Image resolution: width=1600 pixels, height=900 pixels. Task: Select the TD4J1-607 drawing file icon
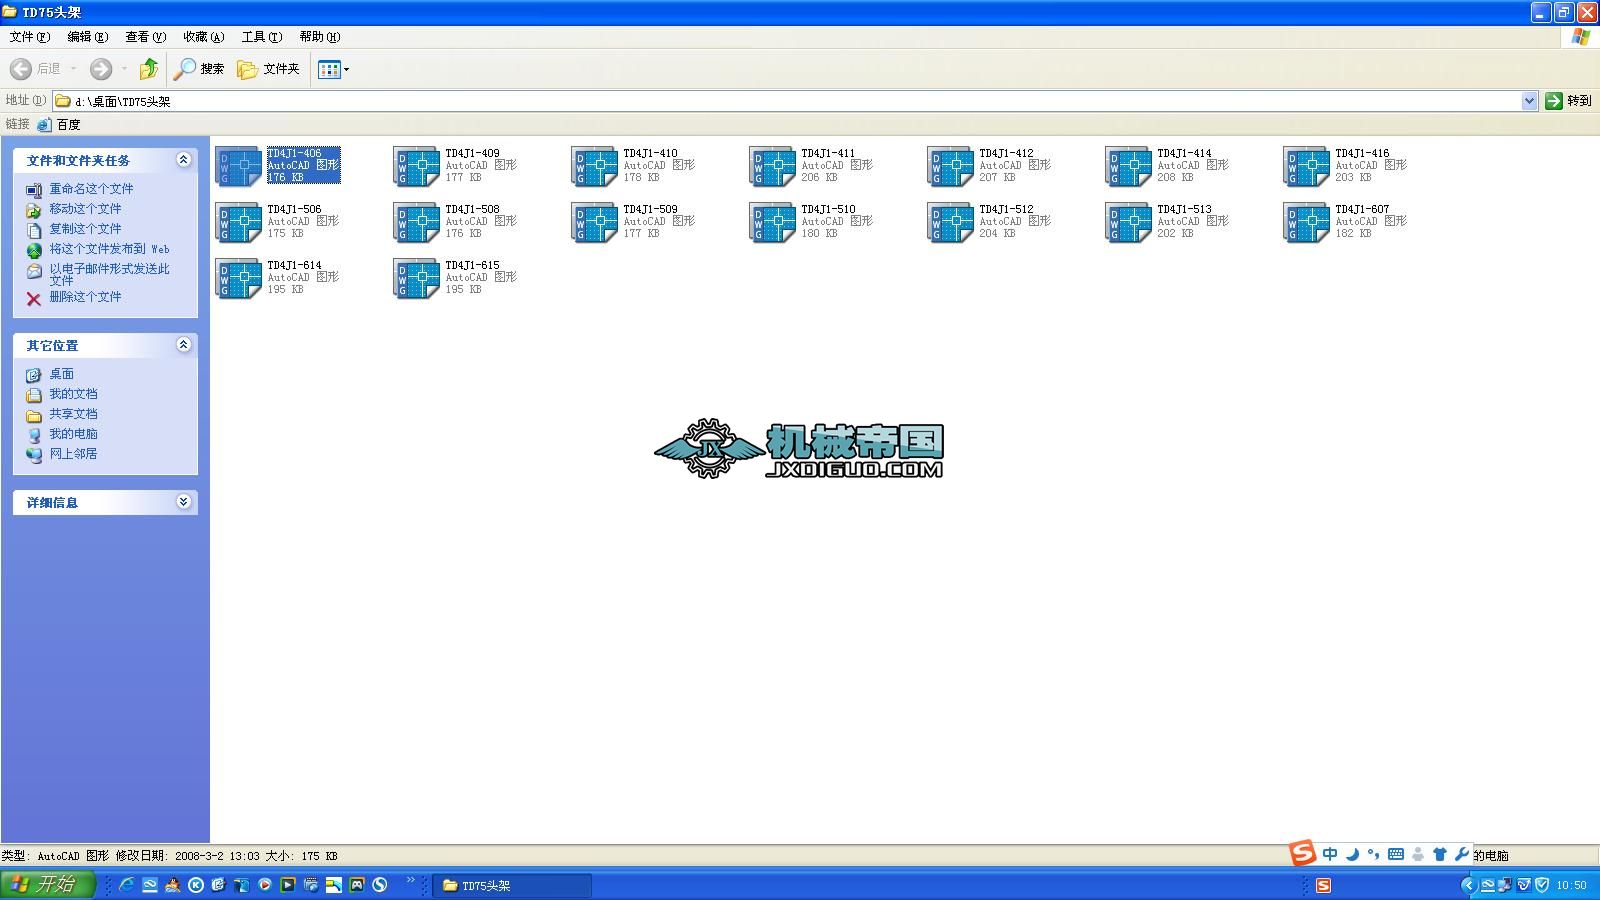click(x=1307, y=223)
